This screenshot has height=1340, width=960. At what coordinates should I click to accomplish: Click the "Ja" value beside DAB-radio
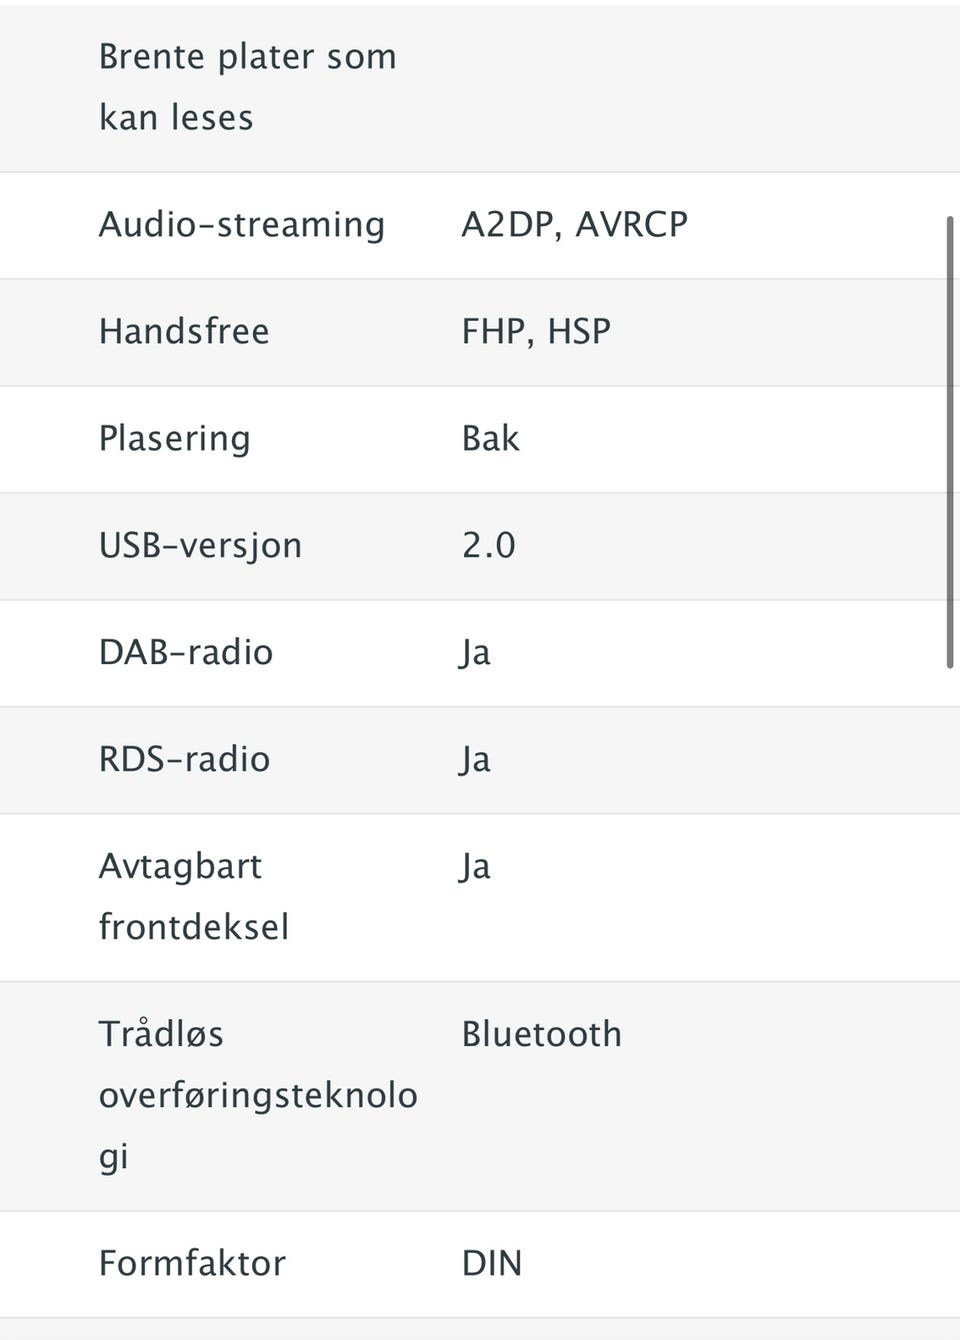click(475, 653)
